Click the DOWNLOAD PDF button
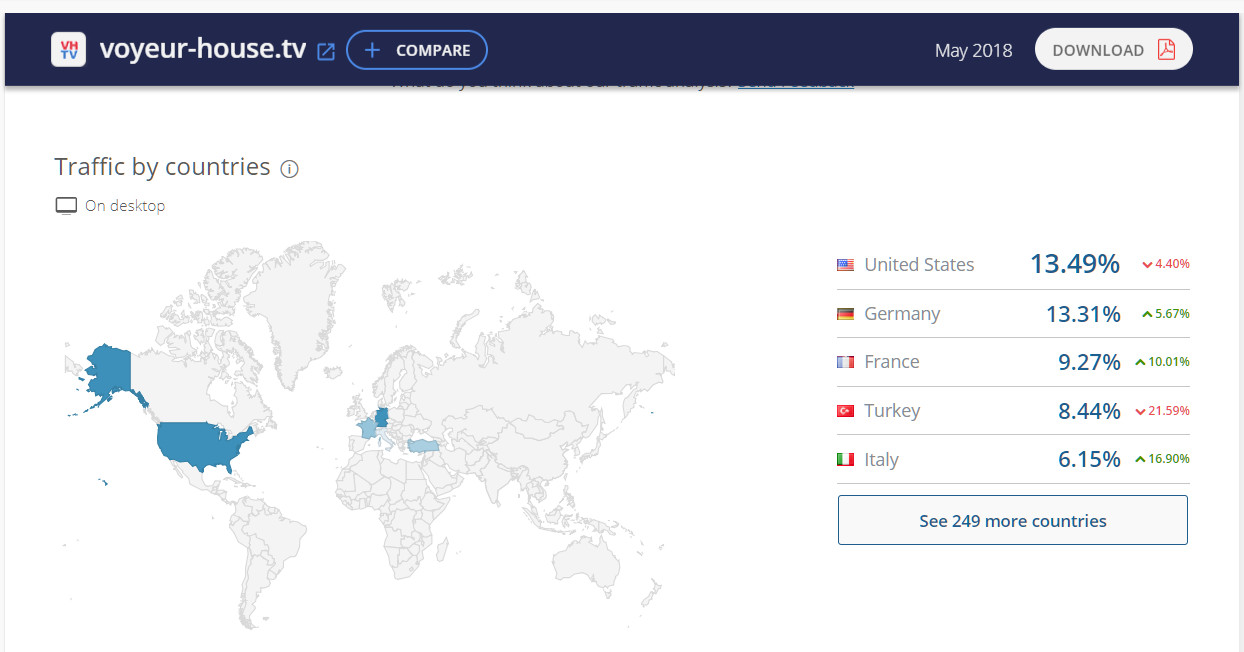The width and height of the screenshot is (1244, 652). click(1114, 49)
